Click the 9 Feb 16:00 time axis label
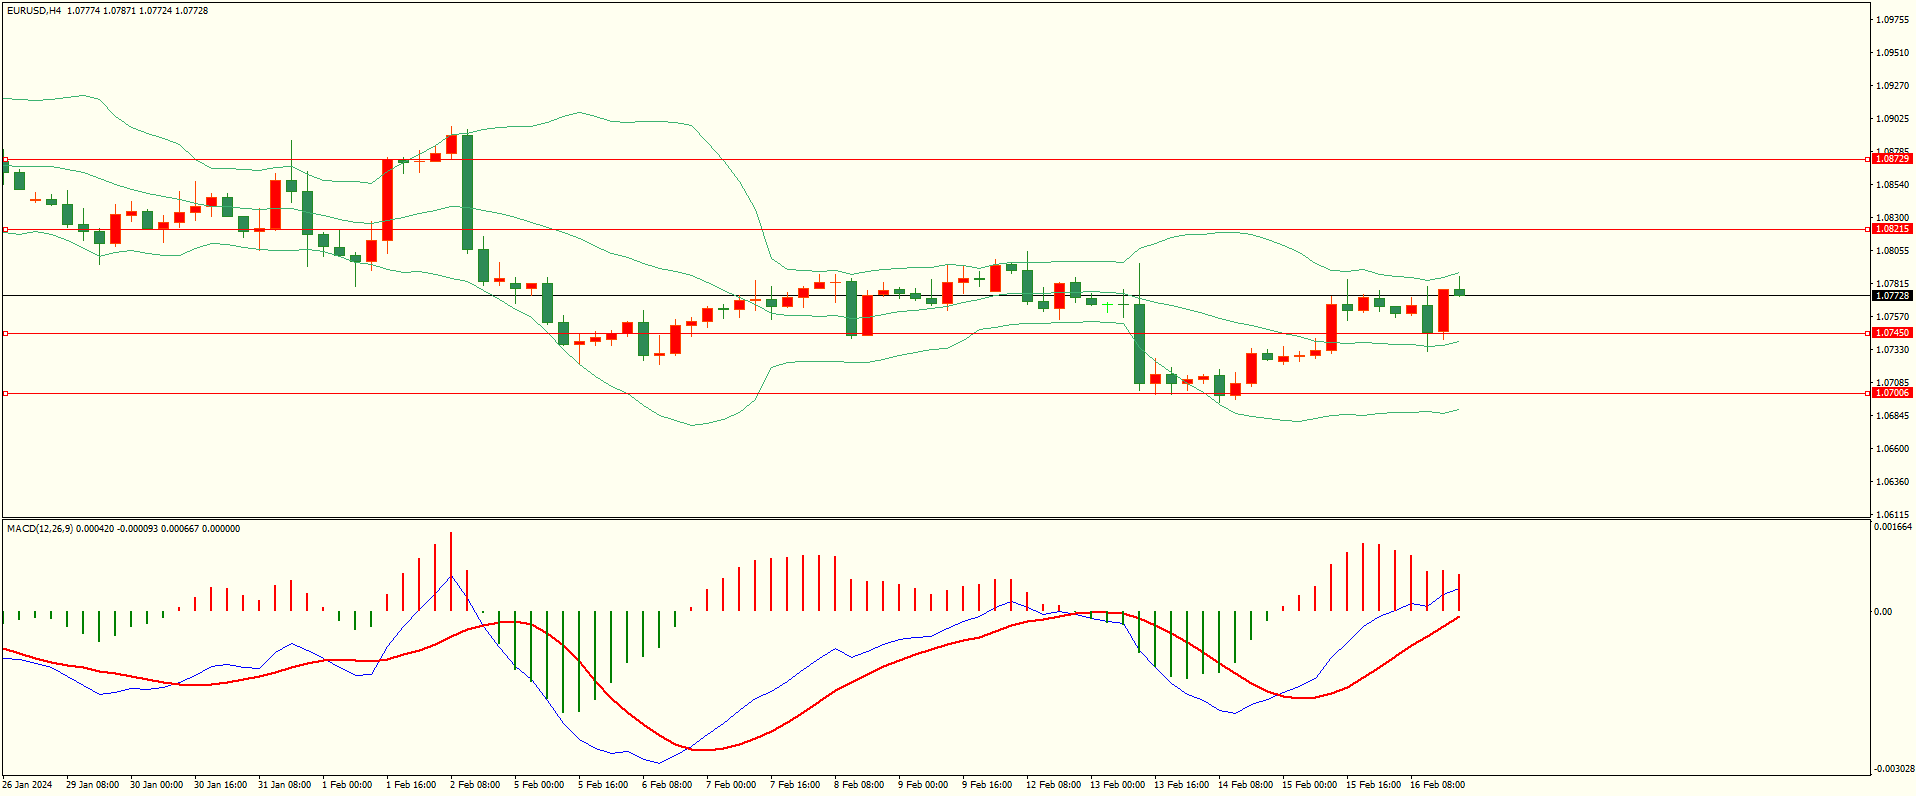The width and height of the screenshot is (1916, 796). click(x=987, y=785)
